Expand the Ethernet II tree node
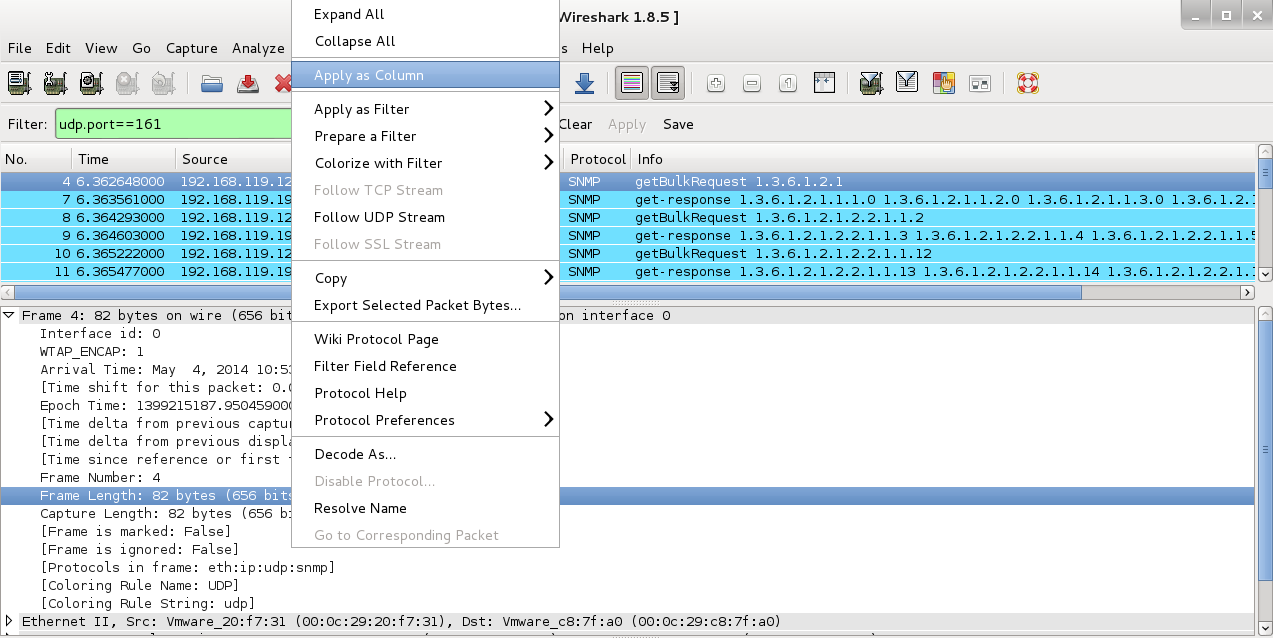1273x638 pixels. [10, 621]
